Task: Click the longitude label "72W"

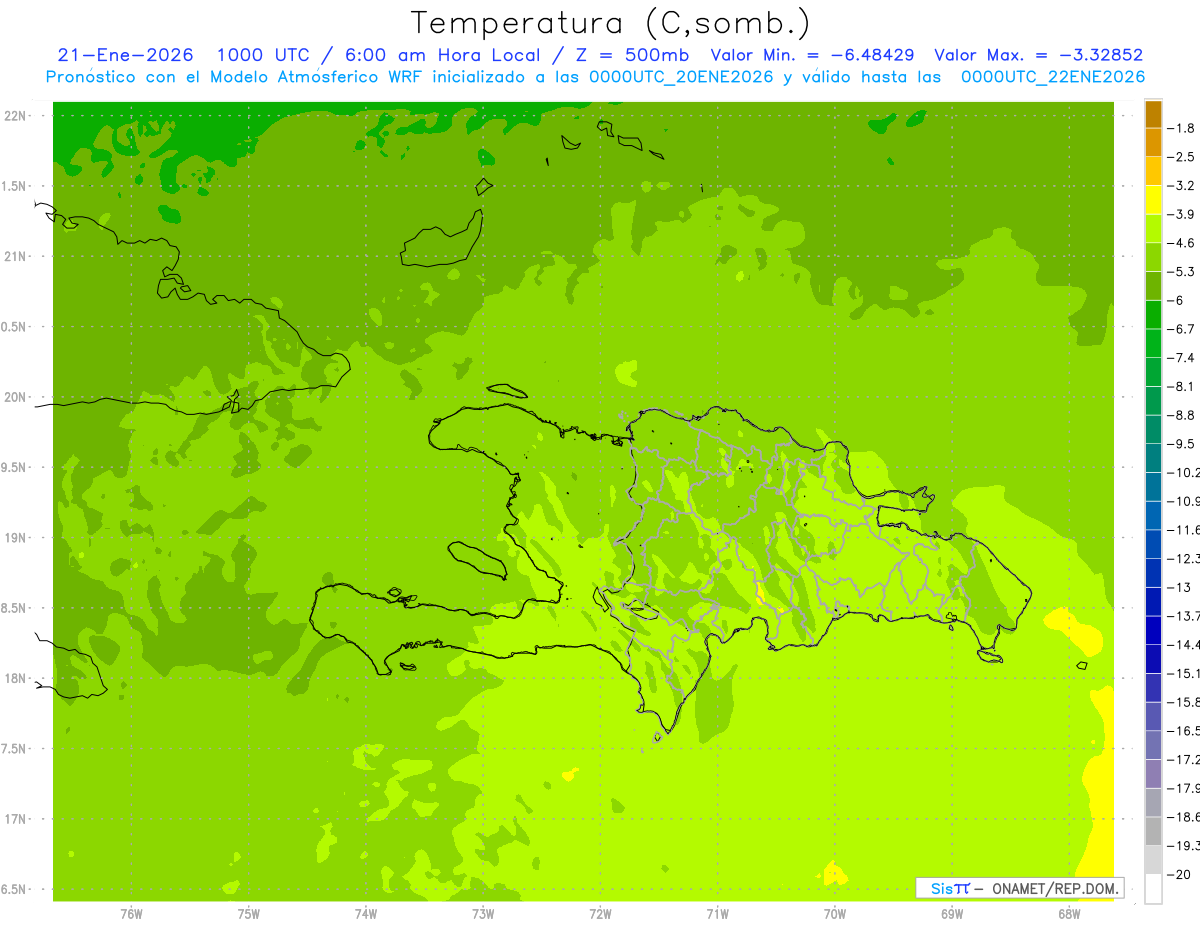Action: [x=601, y=914]
